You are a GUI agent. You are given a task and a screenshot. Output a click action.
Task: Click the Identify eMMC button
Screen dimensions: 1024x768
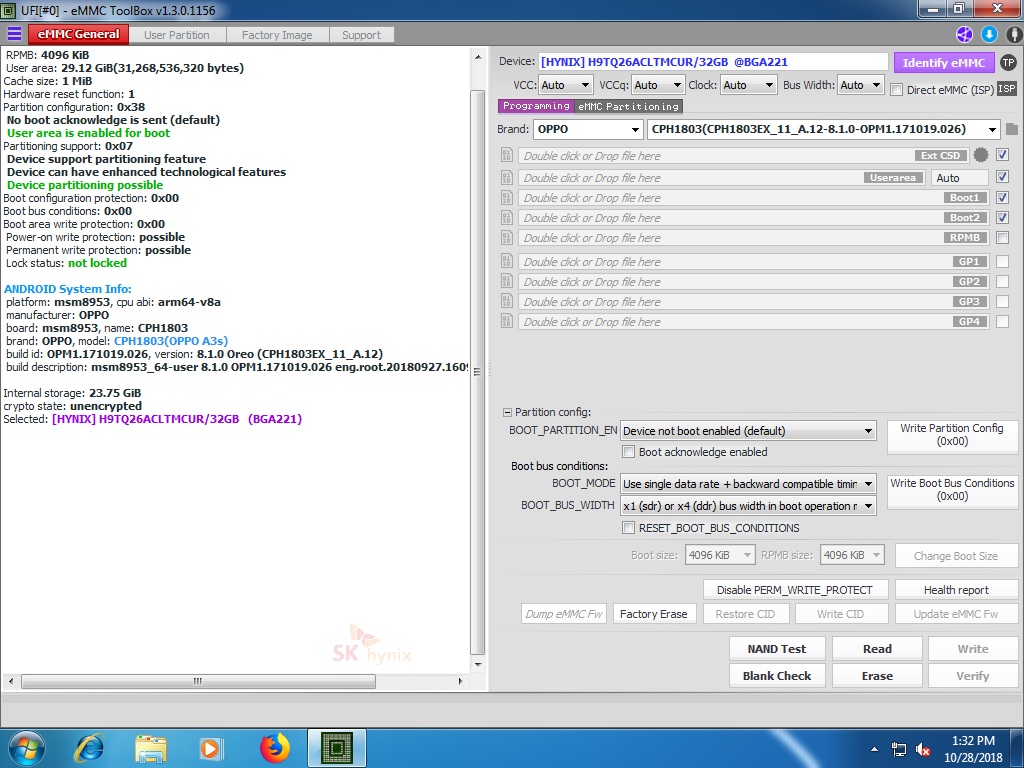[x=944, y=63]
